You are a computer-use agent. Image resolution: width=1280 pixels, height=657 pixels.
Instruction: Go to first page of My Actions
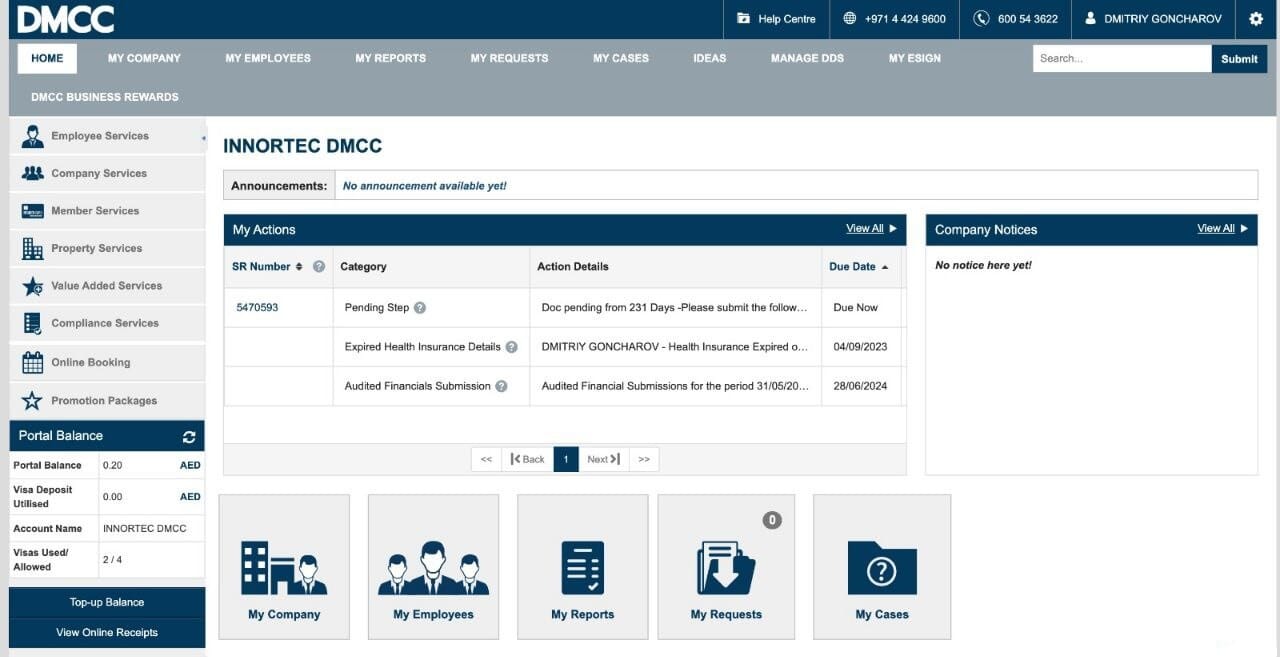tap(486, 459)
